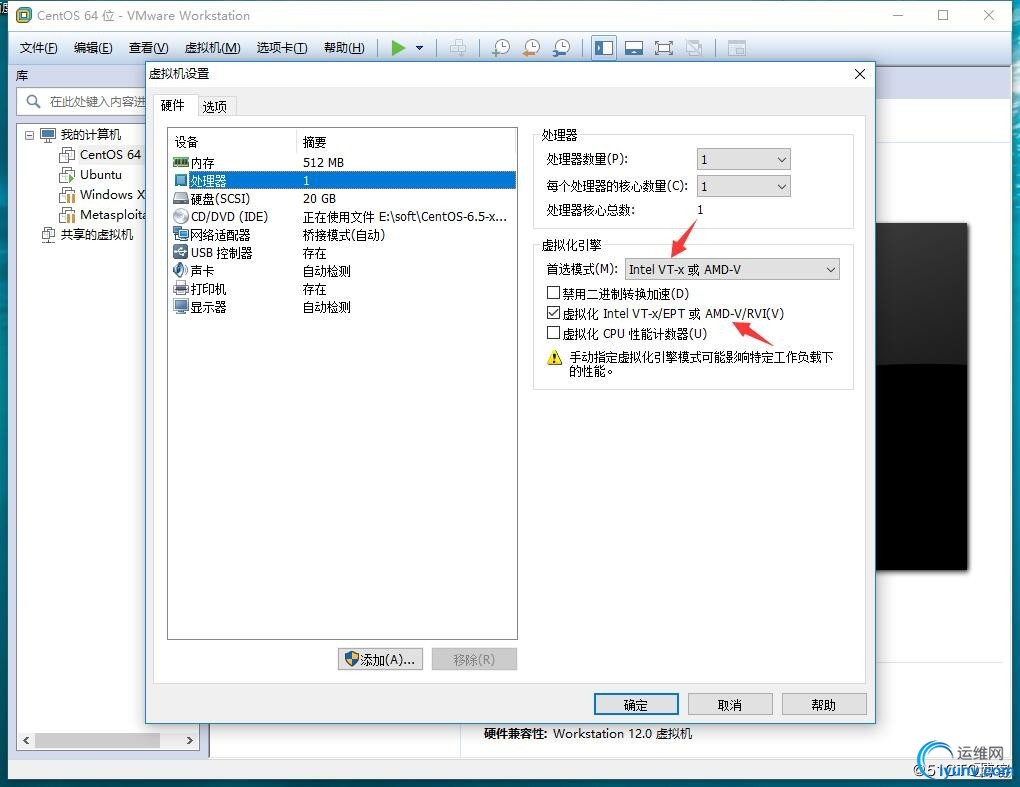
Task: Open the 处理器数量(P) dropdown
Action: (744, 159)
